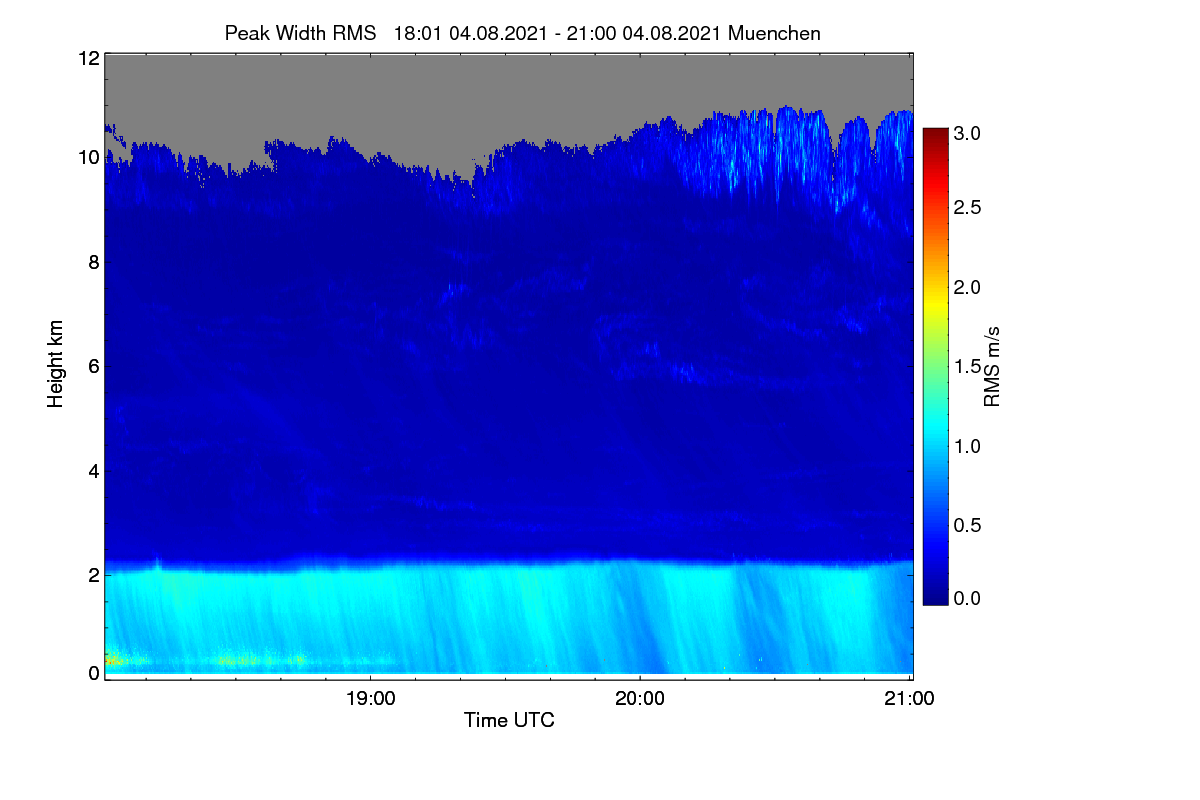Click the 'Muenchen' location text in the title
The height and width of the screenshot is (800, 1200).
coord(774,33)
